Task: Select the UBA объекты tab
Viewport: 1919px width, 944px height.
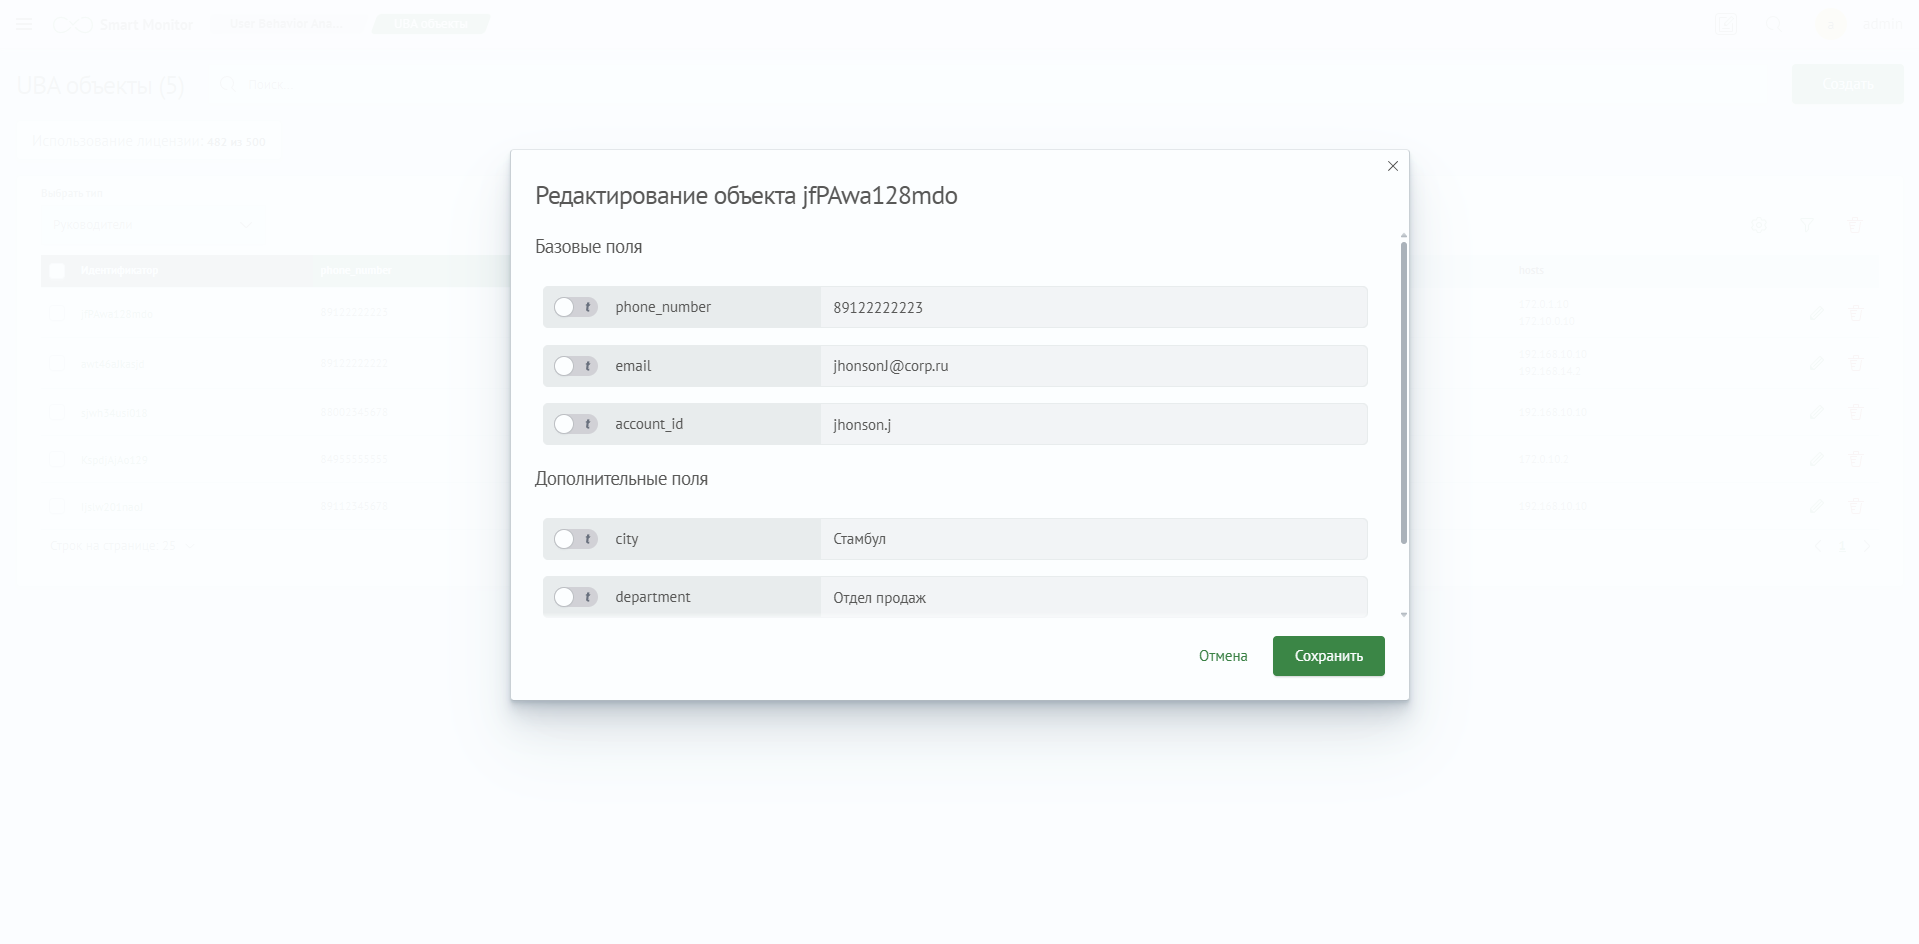Action: coord(430,24)
